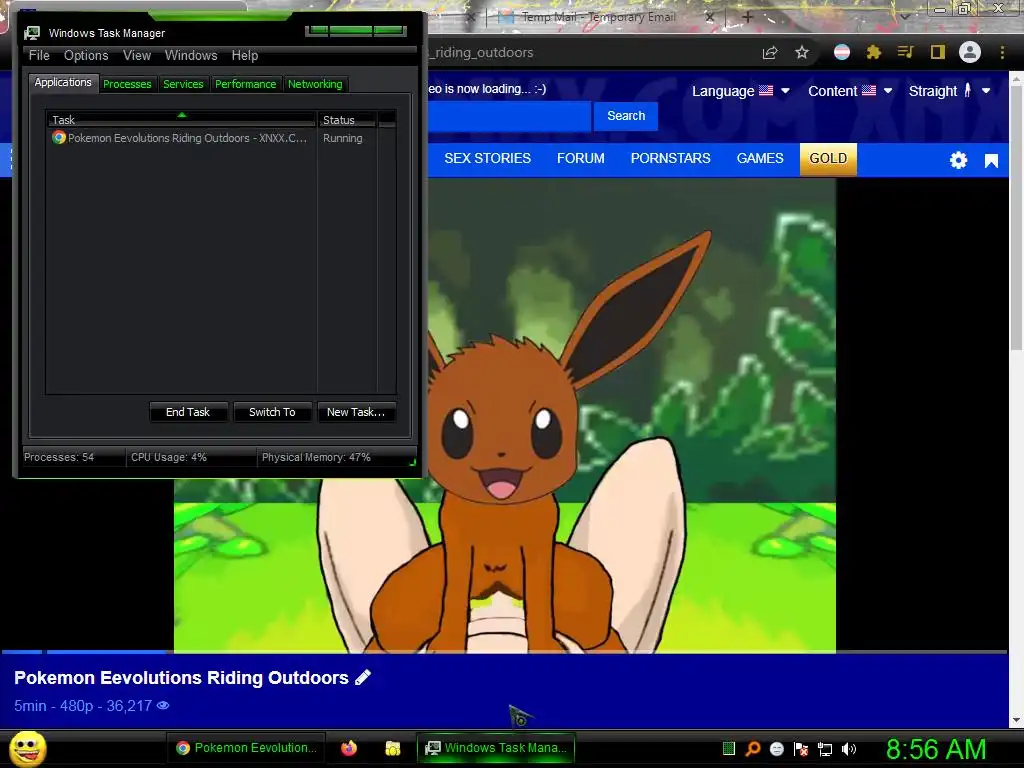This screenshot has width=1024, height=768.
Task: Toggle the Chrome side panel icon
Action: coord(938,52)
